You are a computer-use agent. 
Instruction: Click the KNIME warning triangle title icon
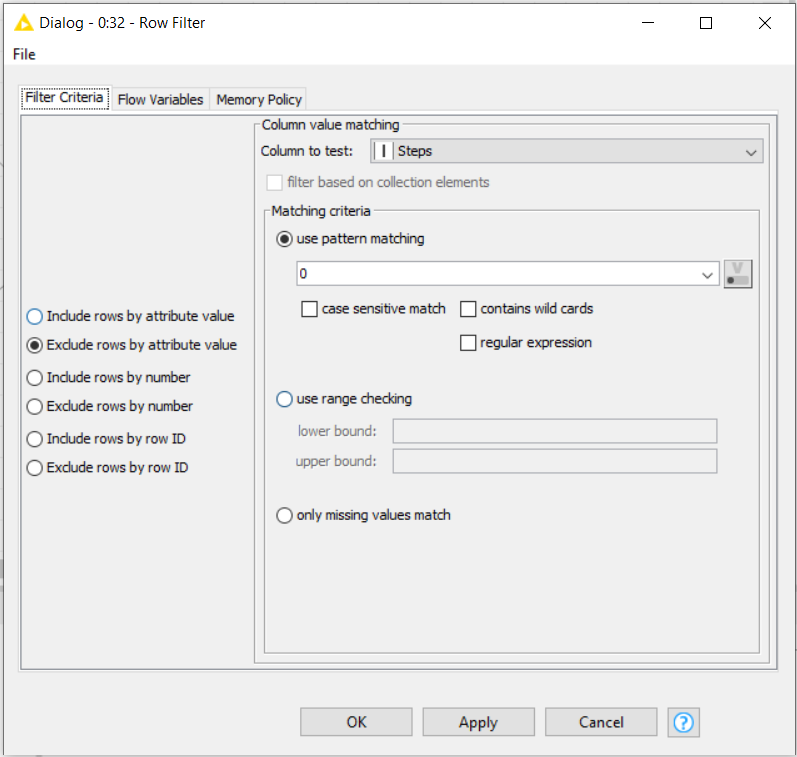pyautogui.click(x=23, y=23)
